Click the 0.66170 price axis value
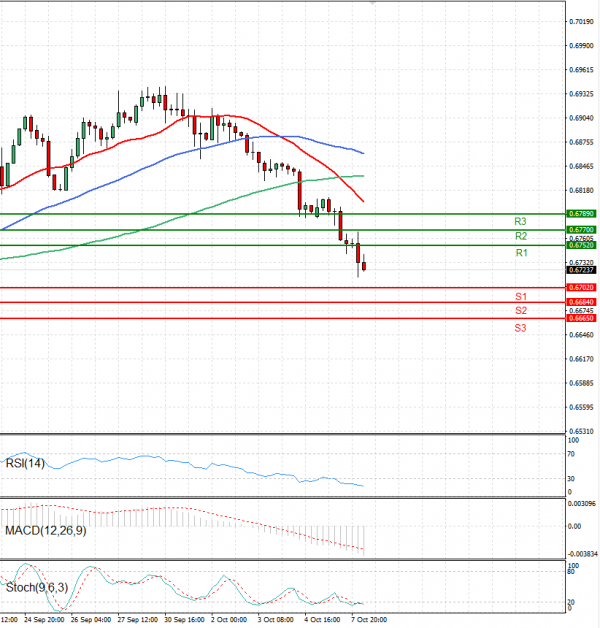Screen dimensions: 600x628 581,359
